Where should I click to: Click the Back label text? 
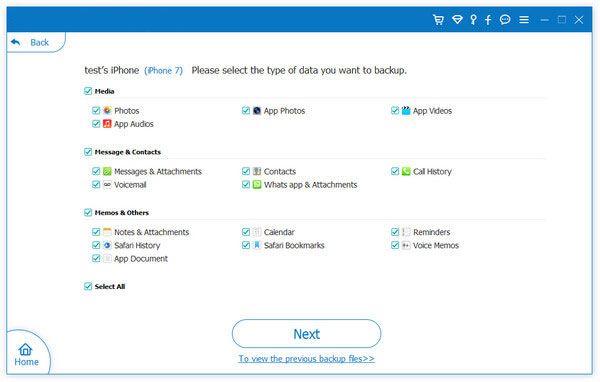point(39,42)
